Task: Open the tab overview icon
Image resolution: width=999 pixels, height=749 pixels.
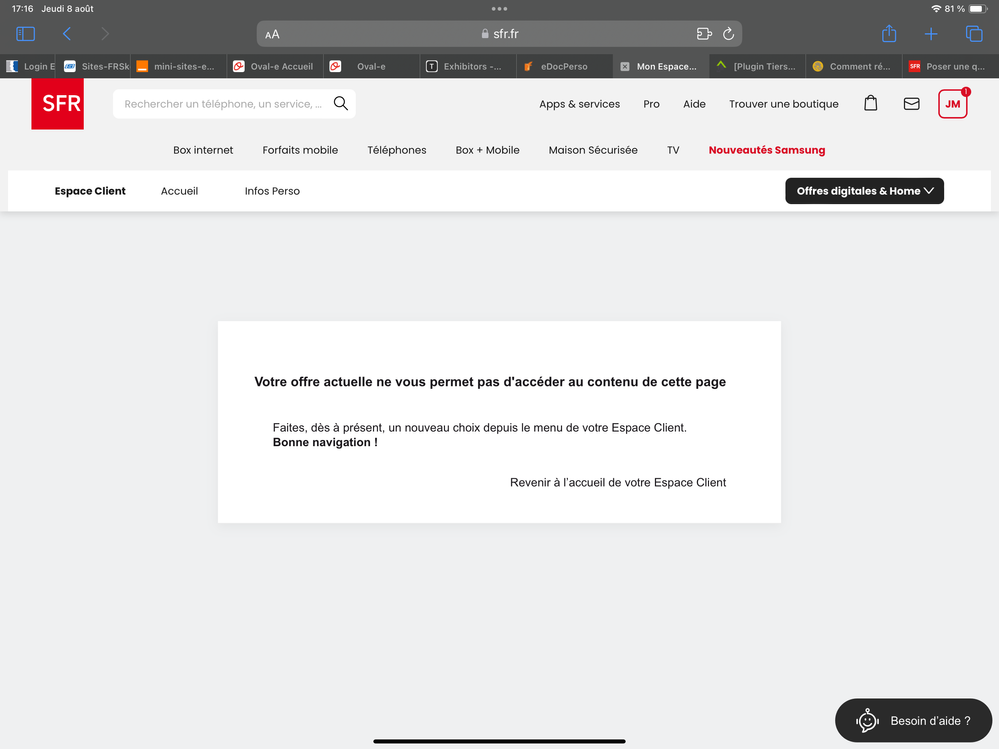Action: 973,34
